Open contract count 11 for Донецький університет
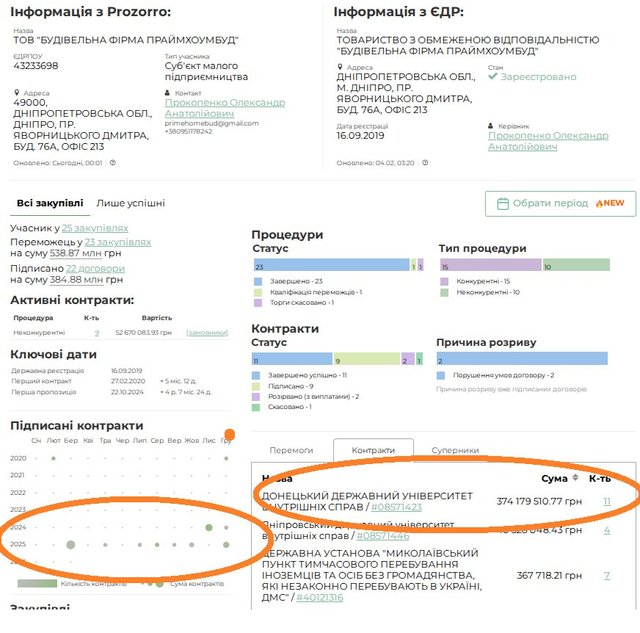Viewport: 640px width, 633px height. [606, 501]
